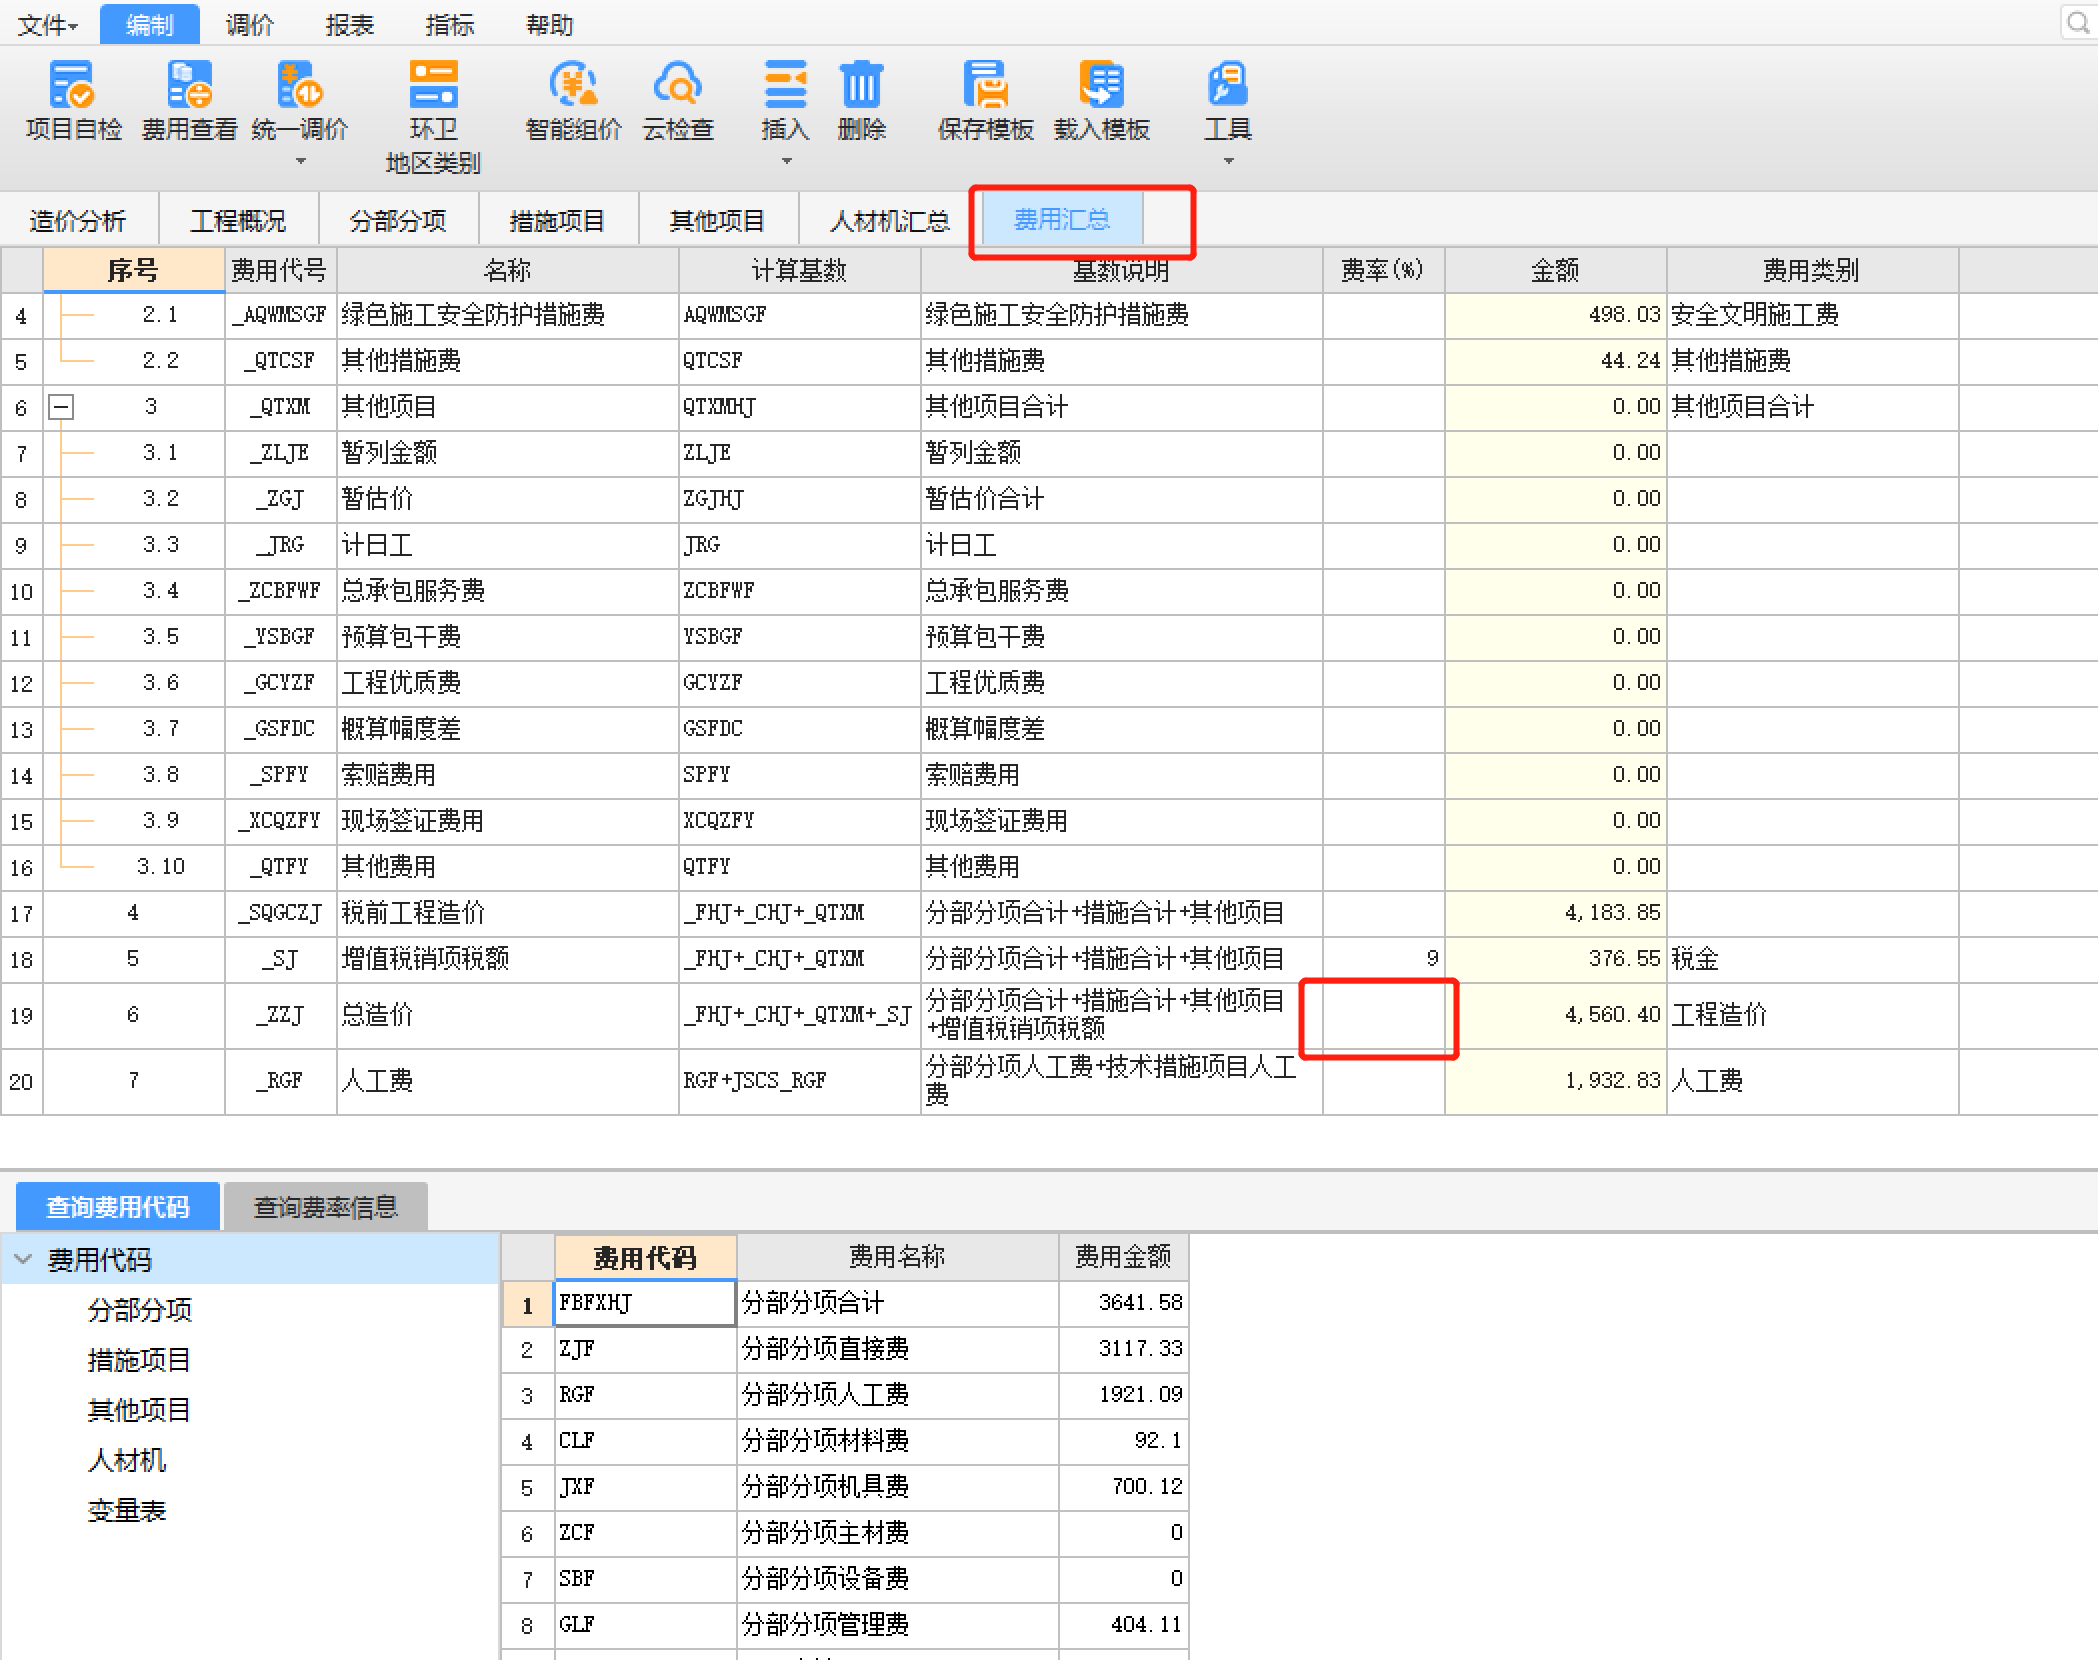Switch to 工程概况 tab
The height and width of the screenshot is (1660, 2098).
(238, 220)
